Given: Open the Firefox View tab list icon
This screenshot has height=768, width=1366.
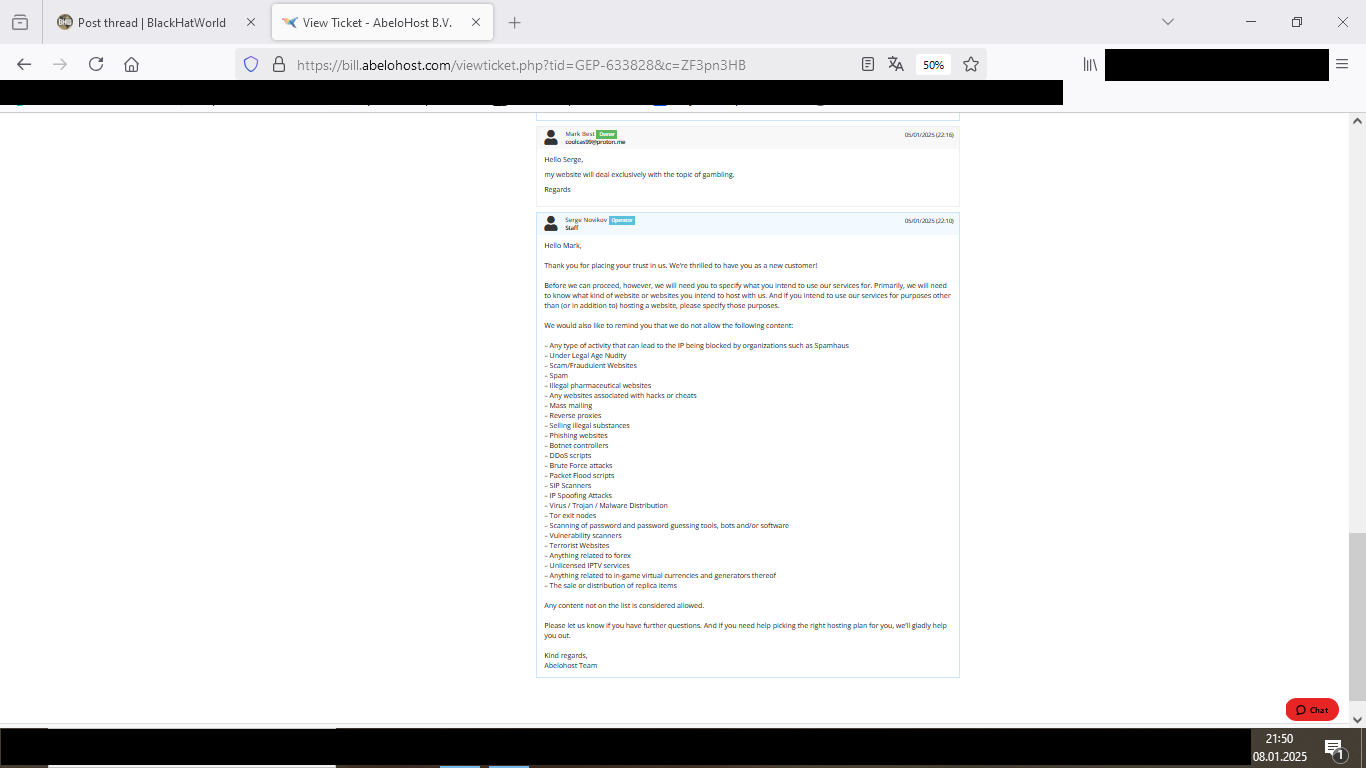Looking at the screenshot, I should pyautogui.click(x=20, y=22).
